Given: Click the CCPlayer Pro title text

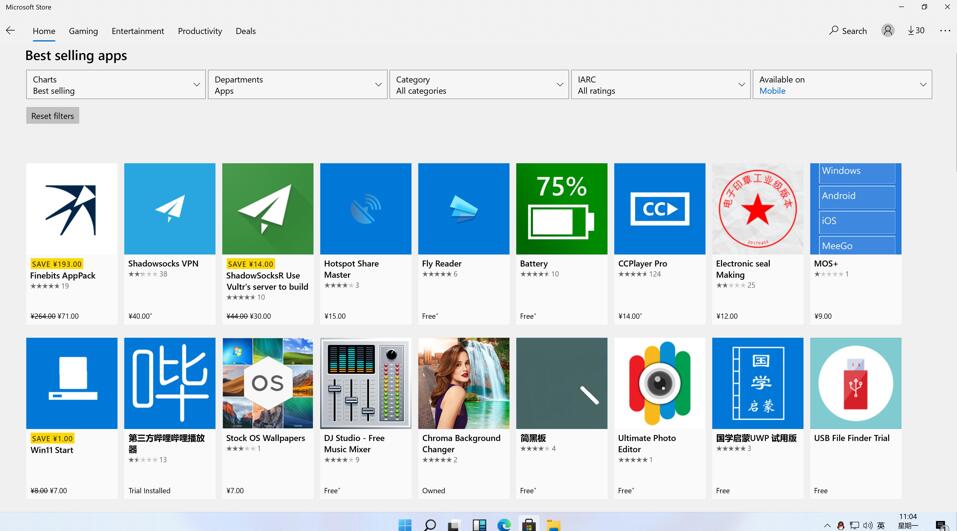Looking at the screenshot, I should click(643, 264).
